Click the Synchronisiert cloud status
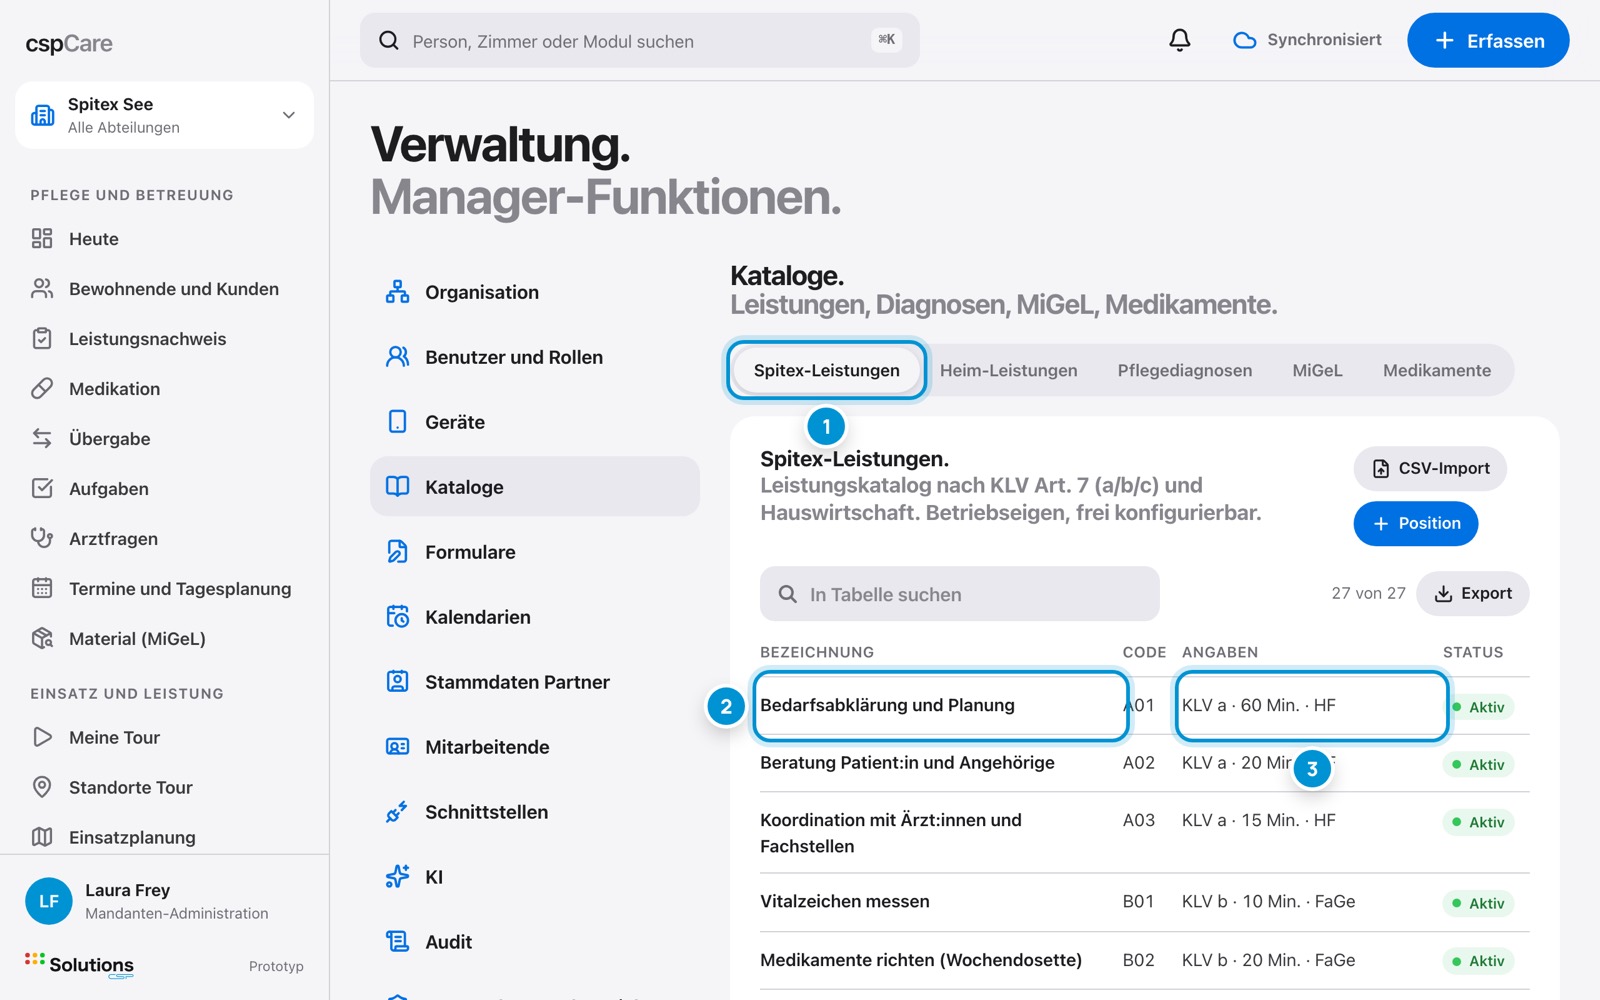The height and width of the screenshot is (1000, 1600). point(1307,40)
